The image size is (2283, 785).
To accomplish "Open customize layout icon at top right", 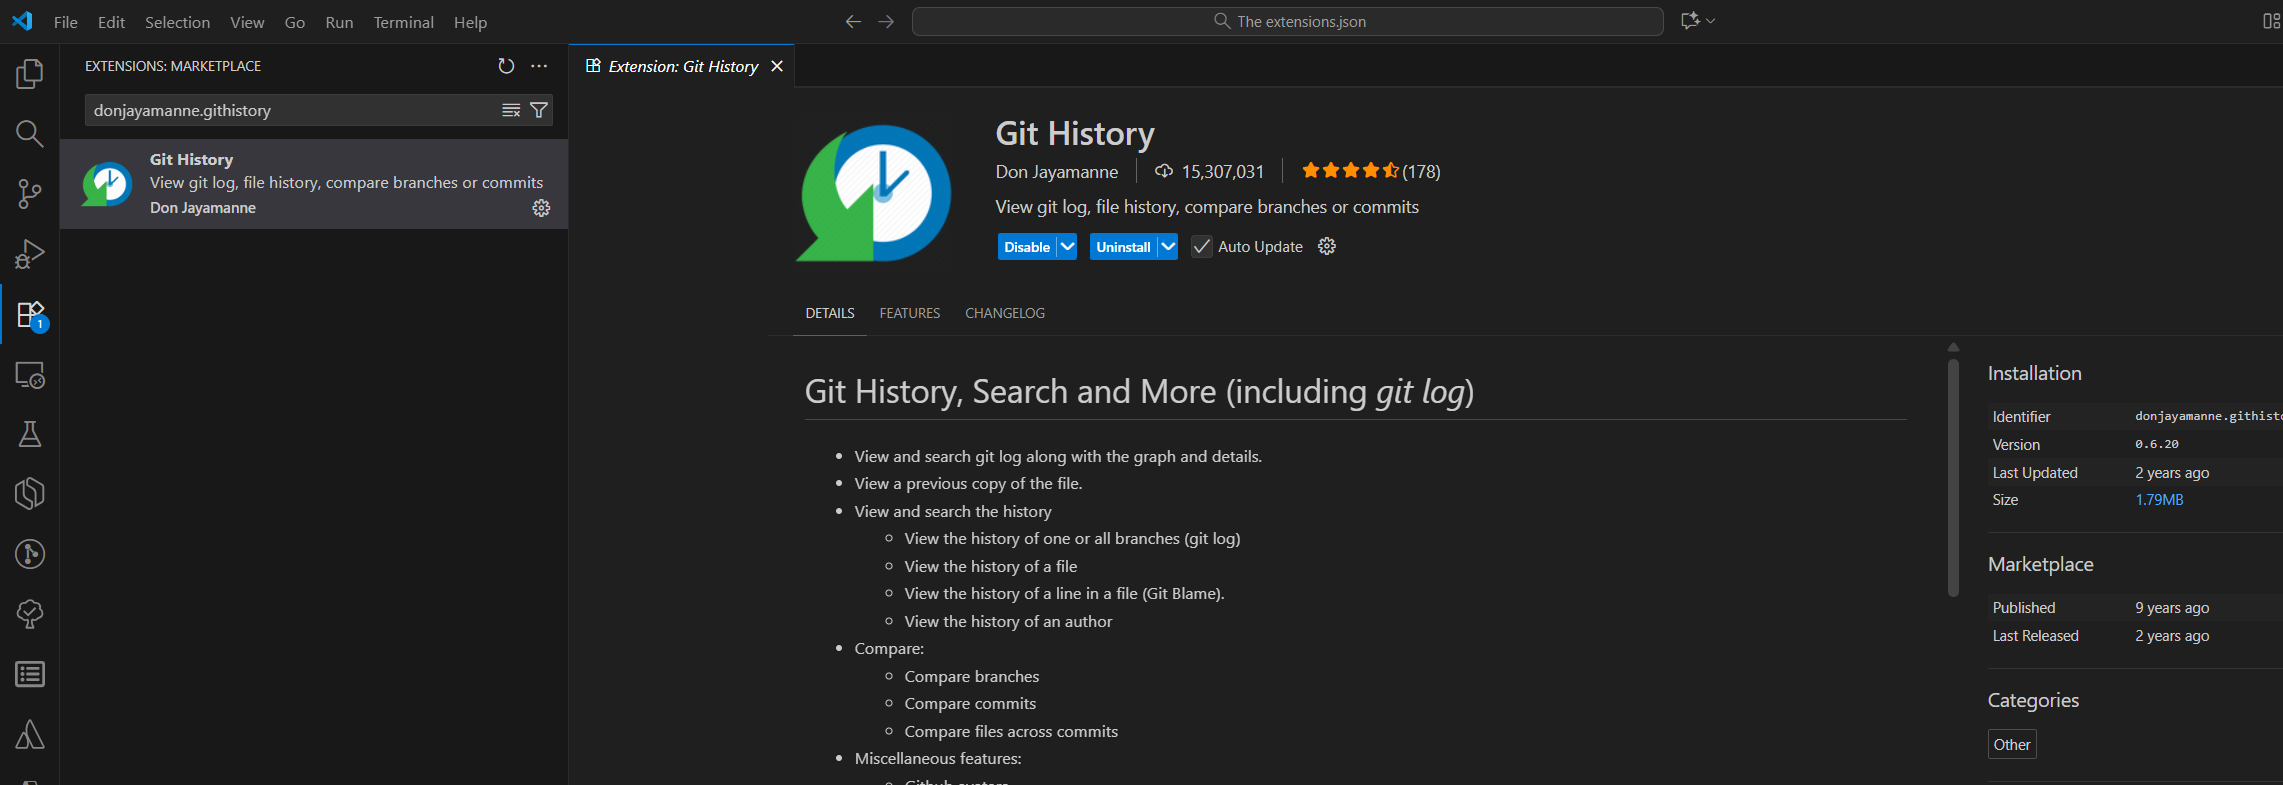I will pos(2272,21).
